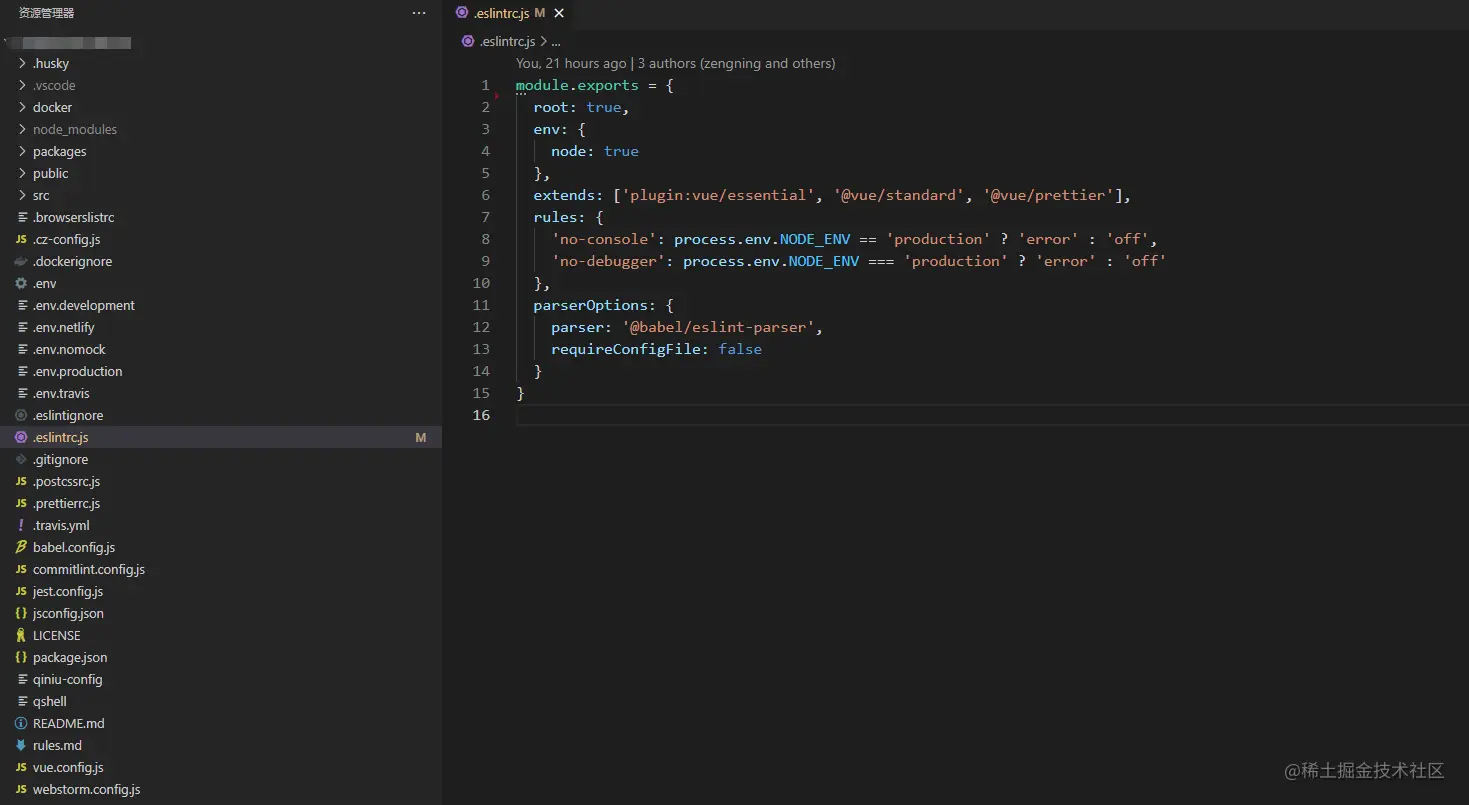This screenshot has width=1469, height=805.
Task: Click the Babel icon of babel.config.js
Action: pyautogui.click(x=22, y=547)
